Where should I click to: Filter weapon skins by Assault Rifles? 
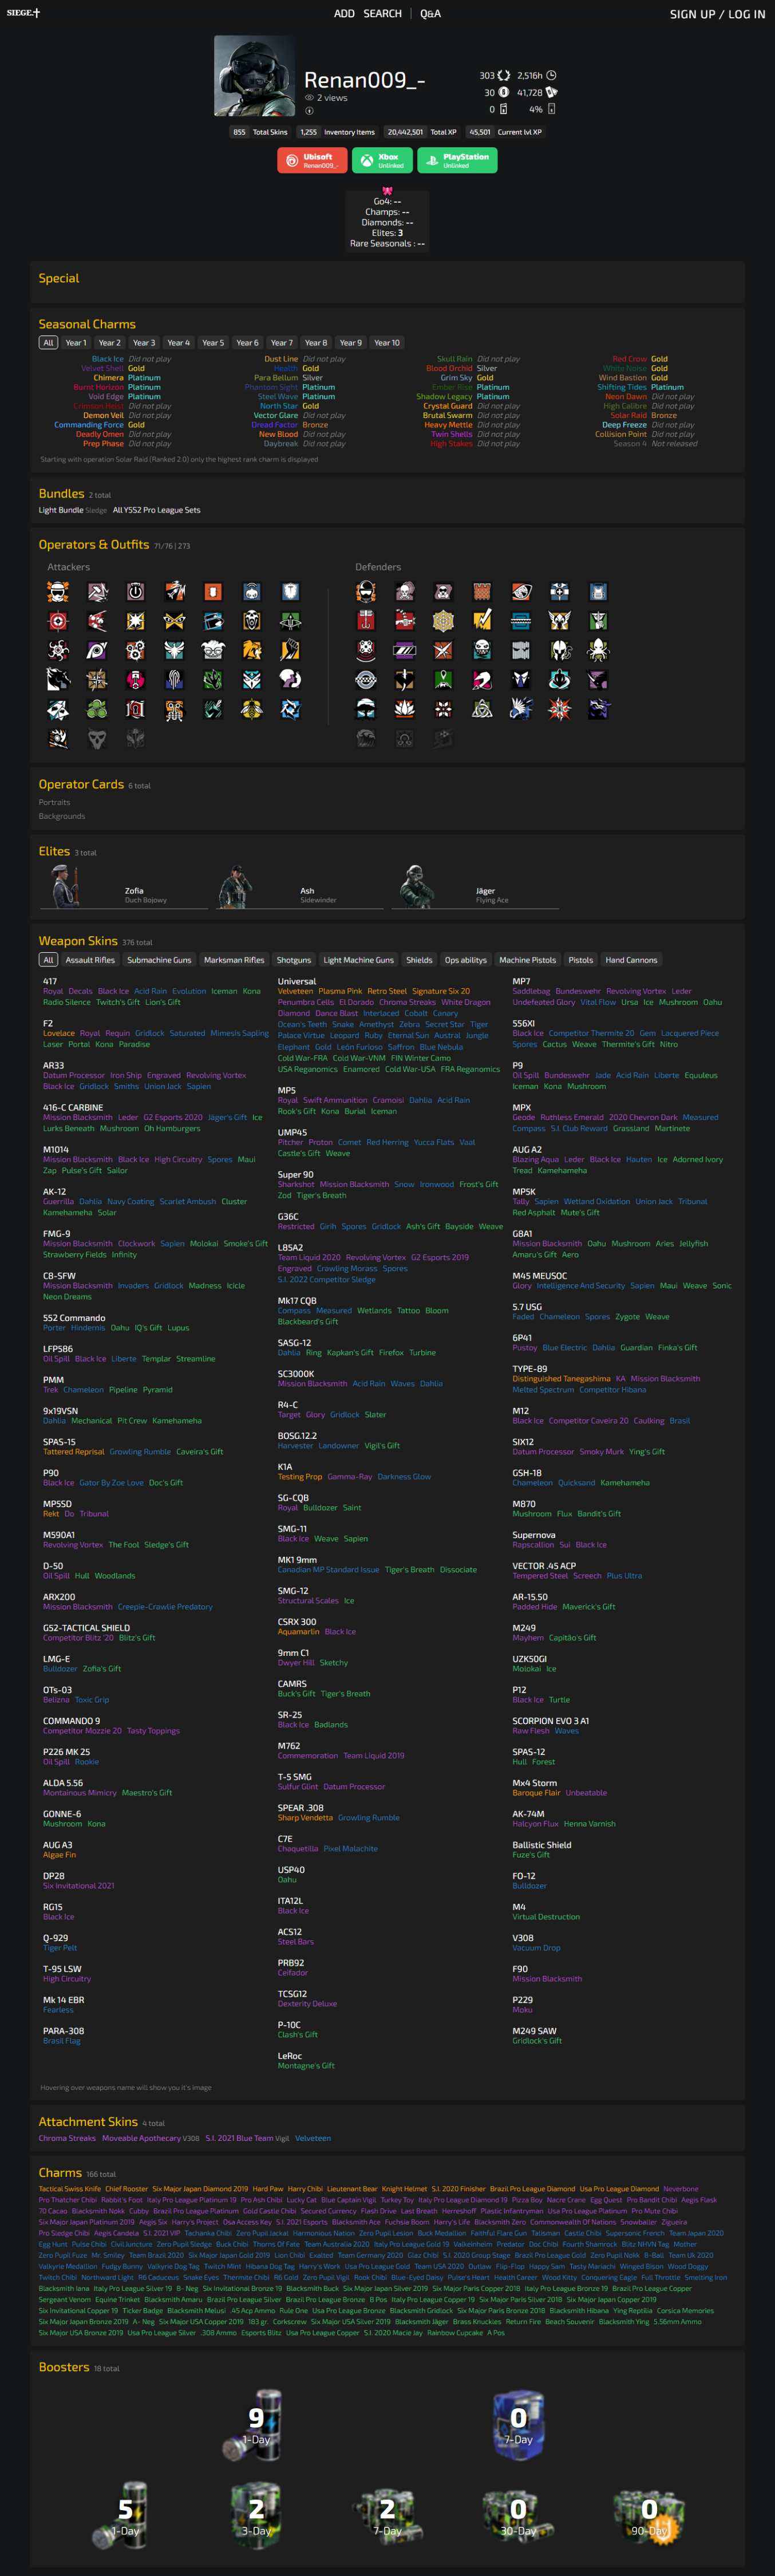pos(91,960)
